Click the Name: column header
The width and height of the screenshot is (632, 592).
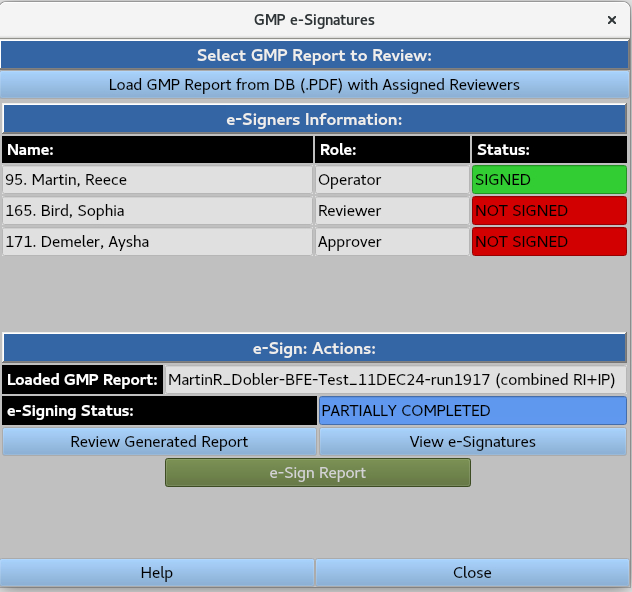pos(157,150)
